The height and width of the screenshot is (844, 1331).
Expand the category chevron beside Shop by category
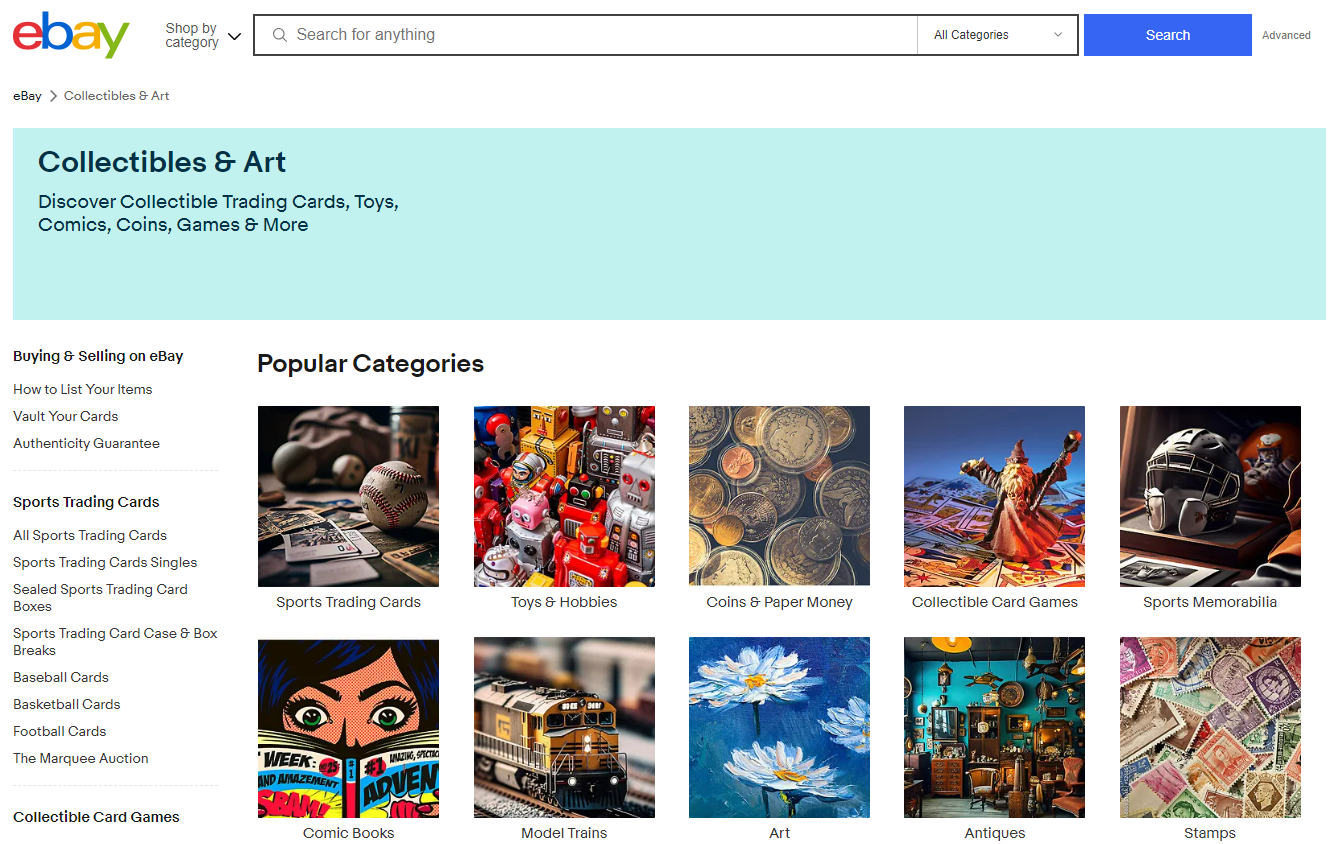pos(234,36)
